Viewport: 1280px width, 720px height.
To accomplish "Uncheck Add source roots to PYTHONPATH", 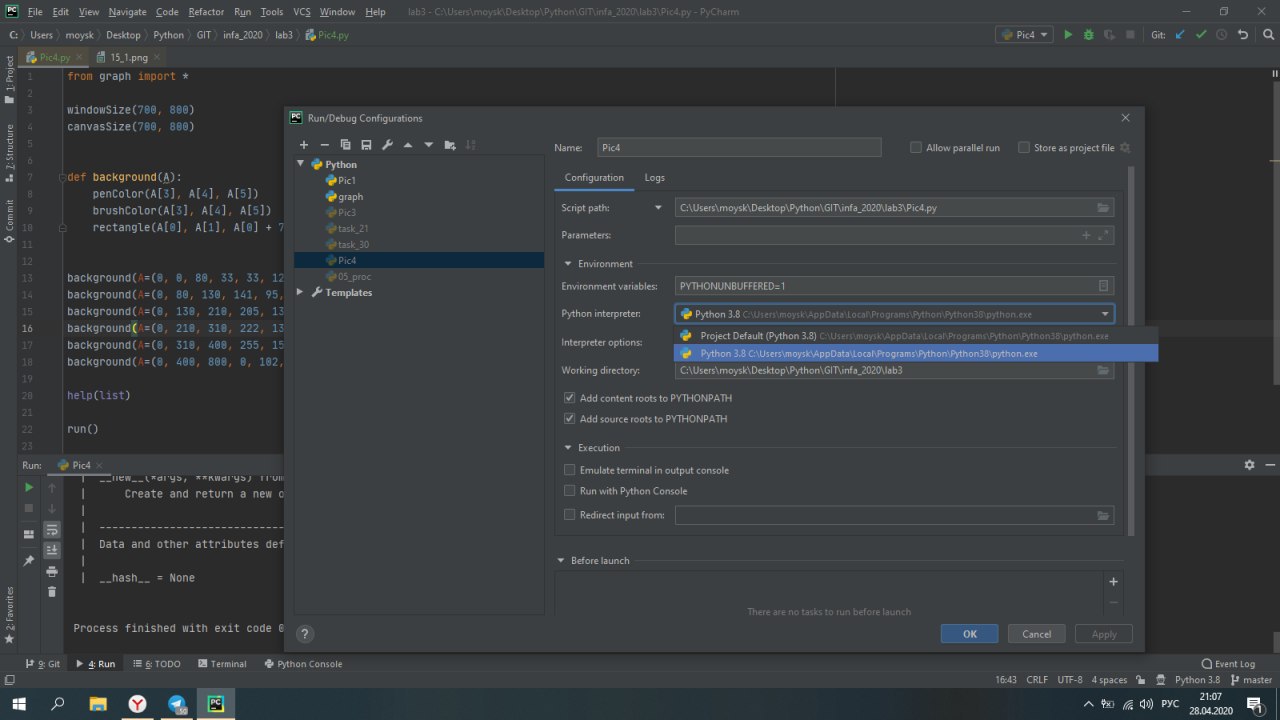I will (x=570, y=419).
